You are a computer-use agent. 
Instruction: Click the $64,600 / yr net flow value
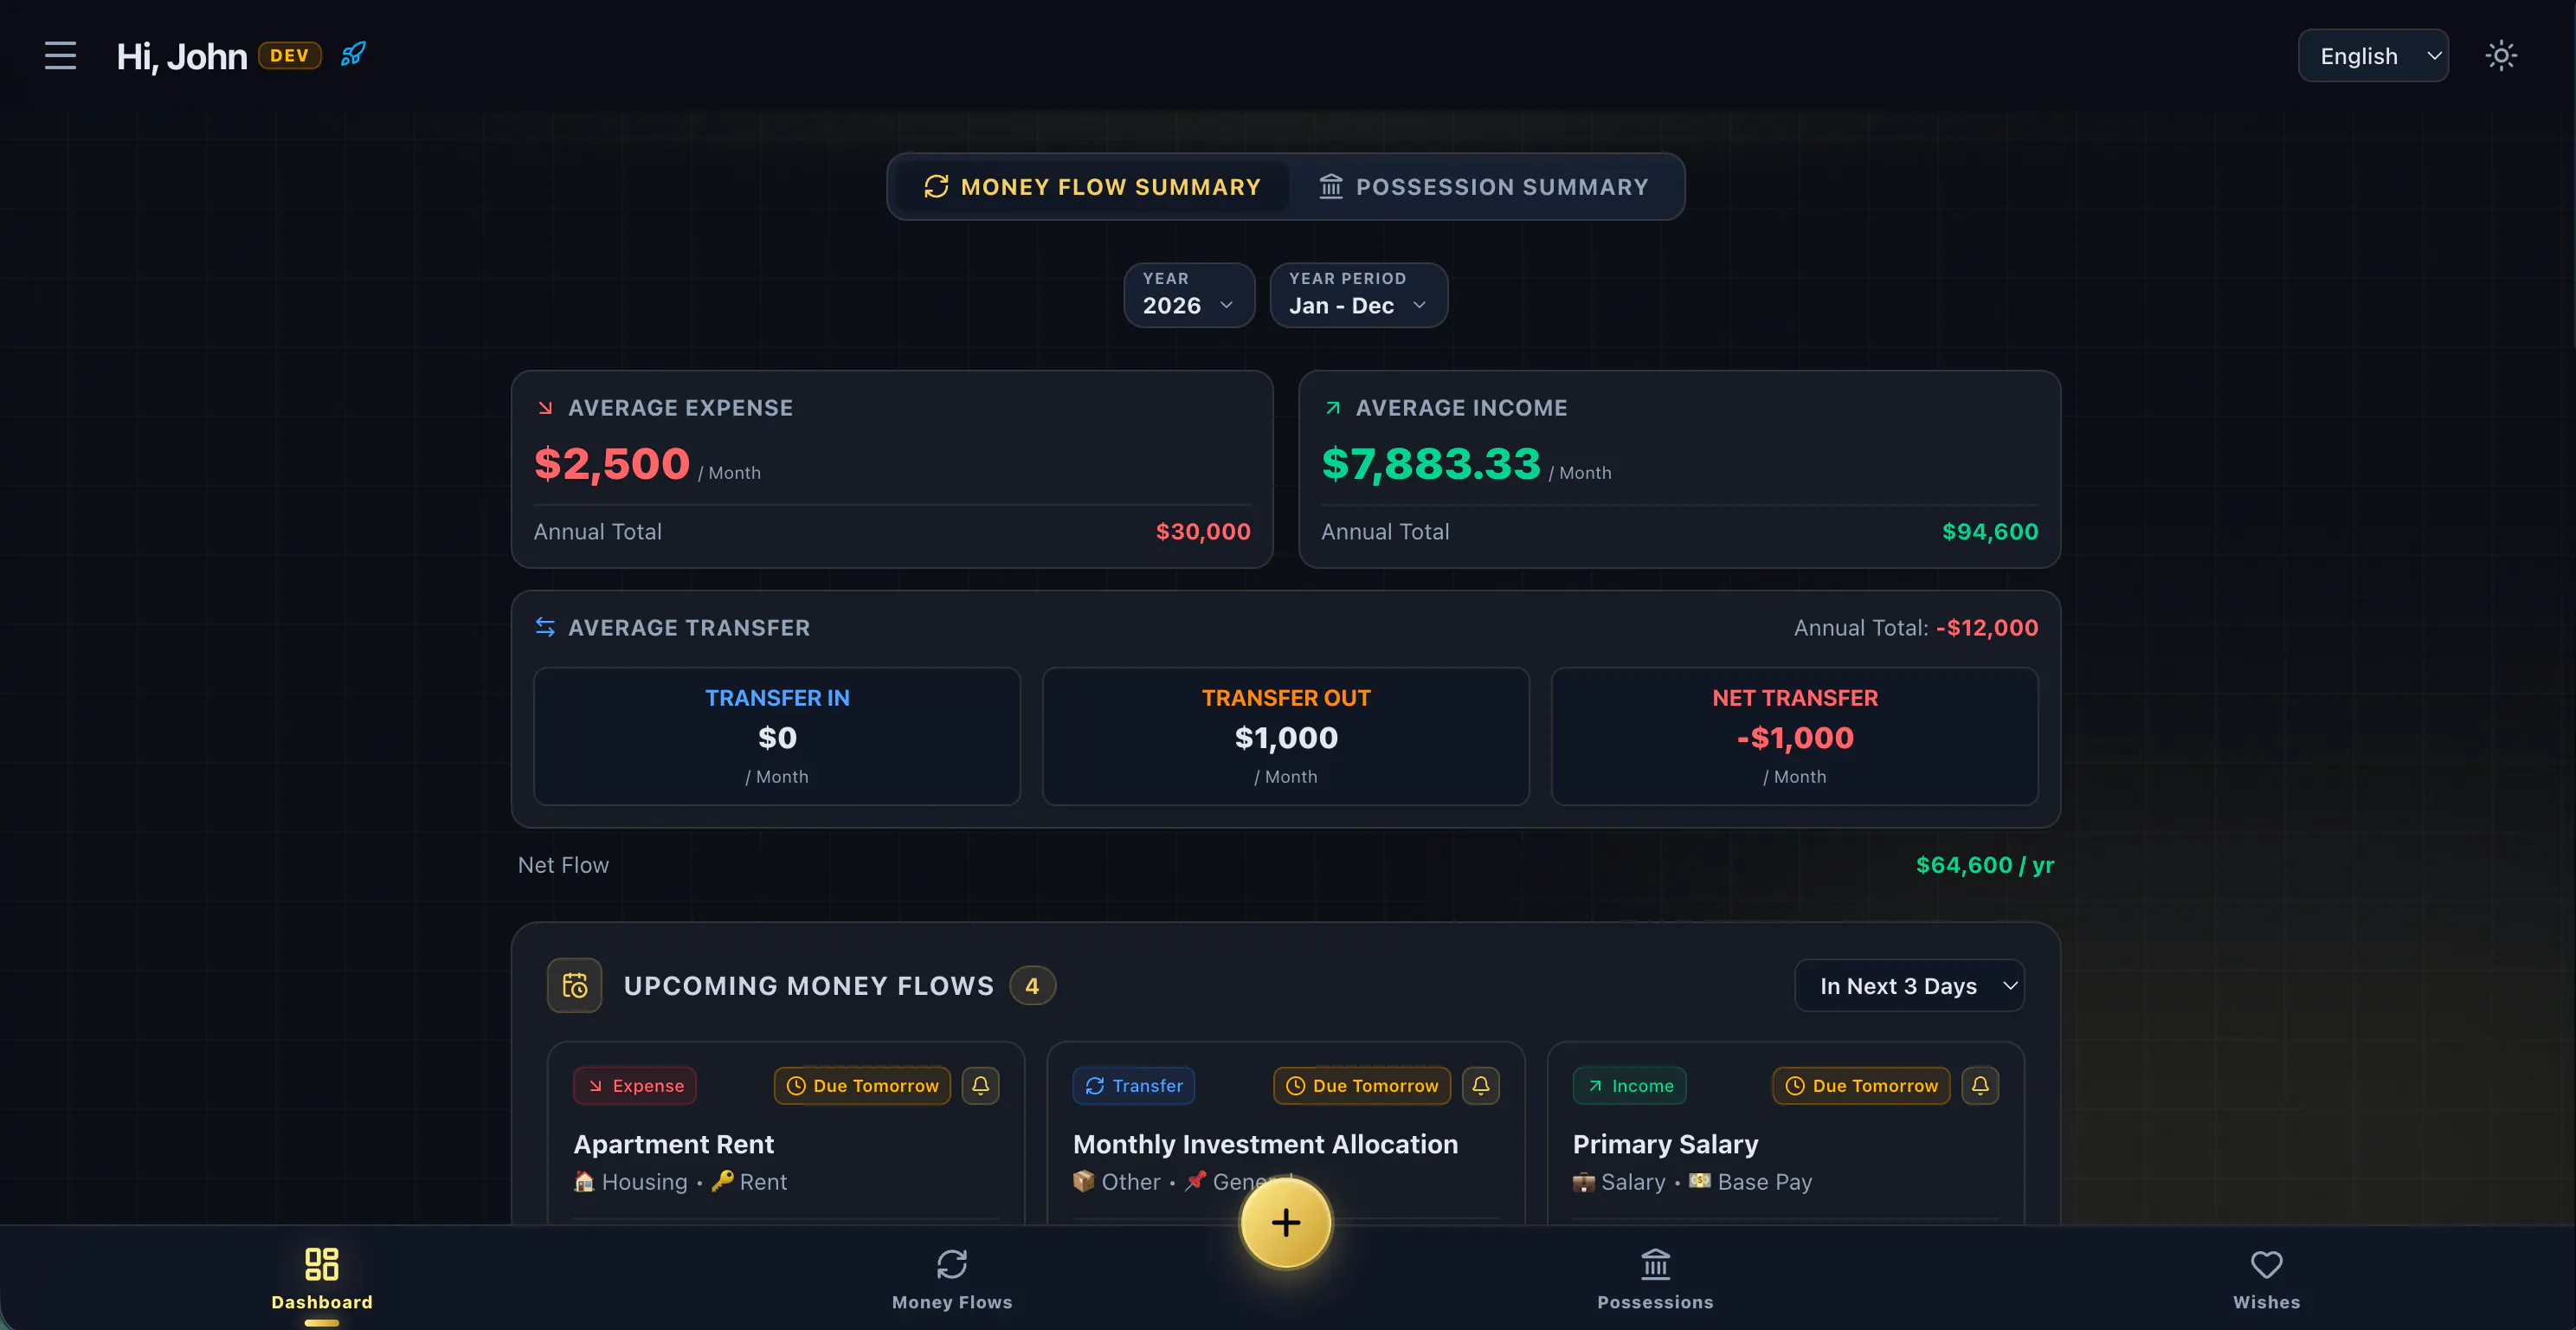(1985, 865)
